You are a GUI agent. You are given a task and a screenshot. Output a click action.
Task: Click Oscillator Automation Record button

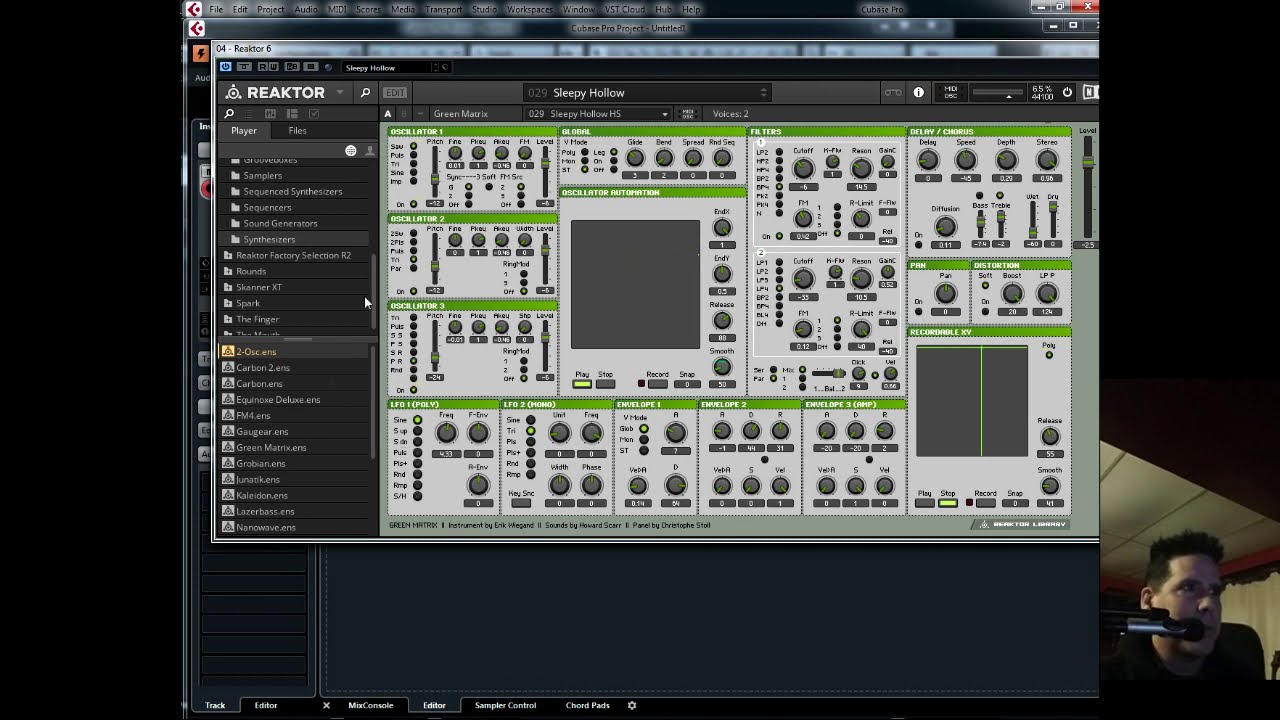657,384
